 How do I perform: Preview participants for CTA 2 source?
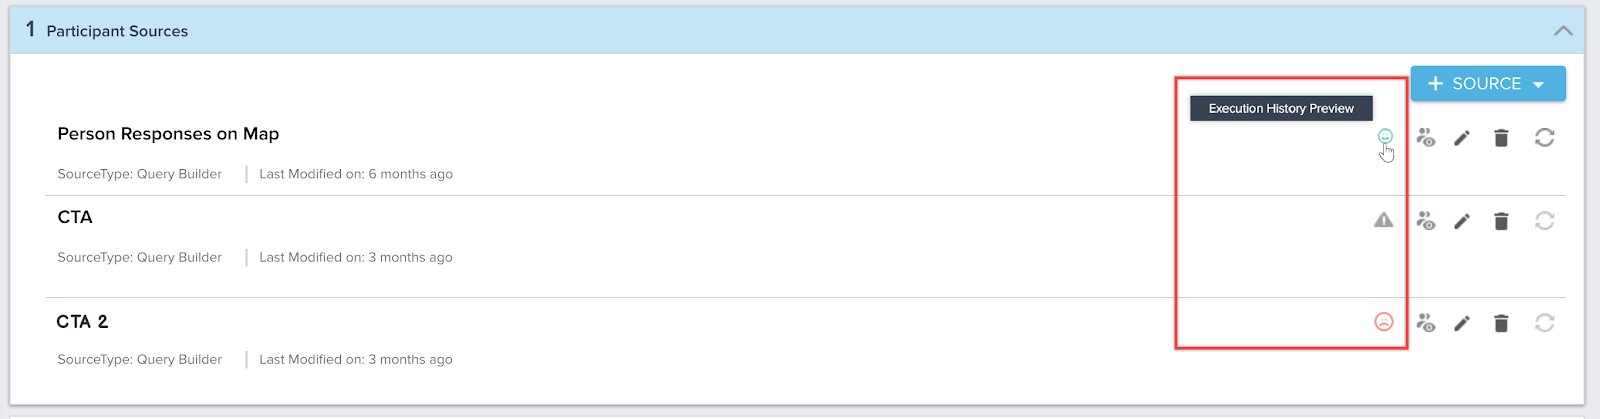(1426, 323)
